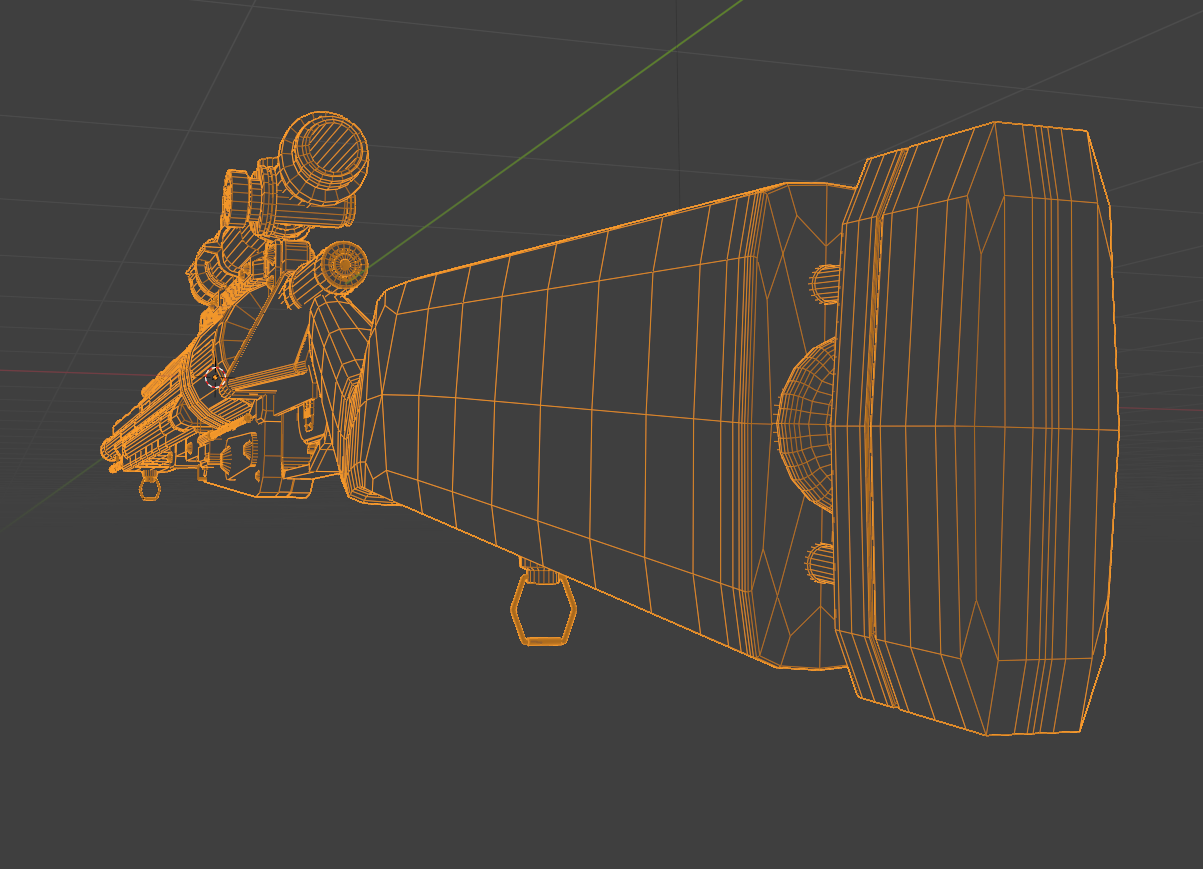Click the middle of the rifle stock body
Image resolution: width=1203 pixels, height=869 pixels.
pyautogui.click(x=560, y=420)
